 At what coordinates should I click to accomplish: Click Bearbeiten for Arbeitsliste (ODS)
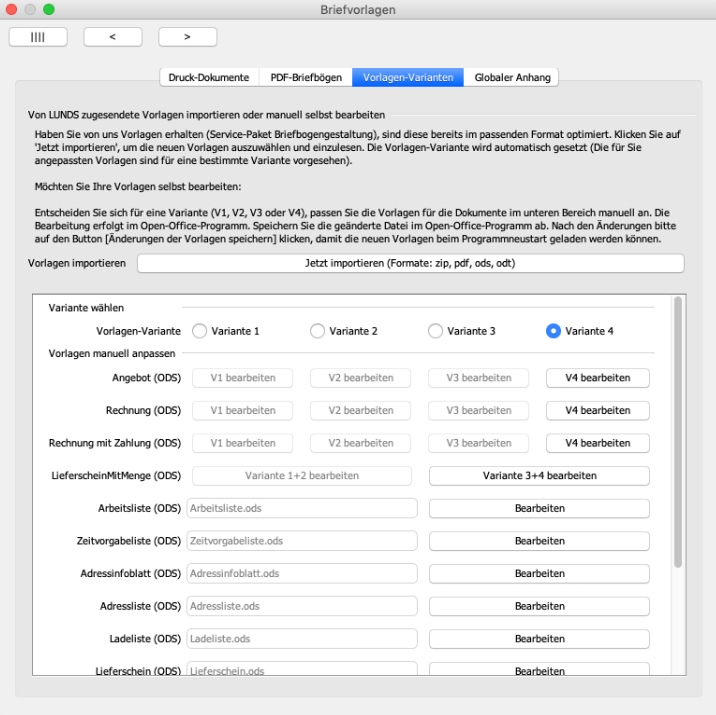(x=539, y=508)
